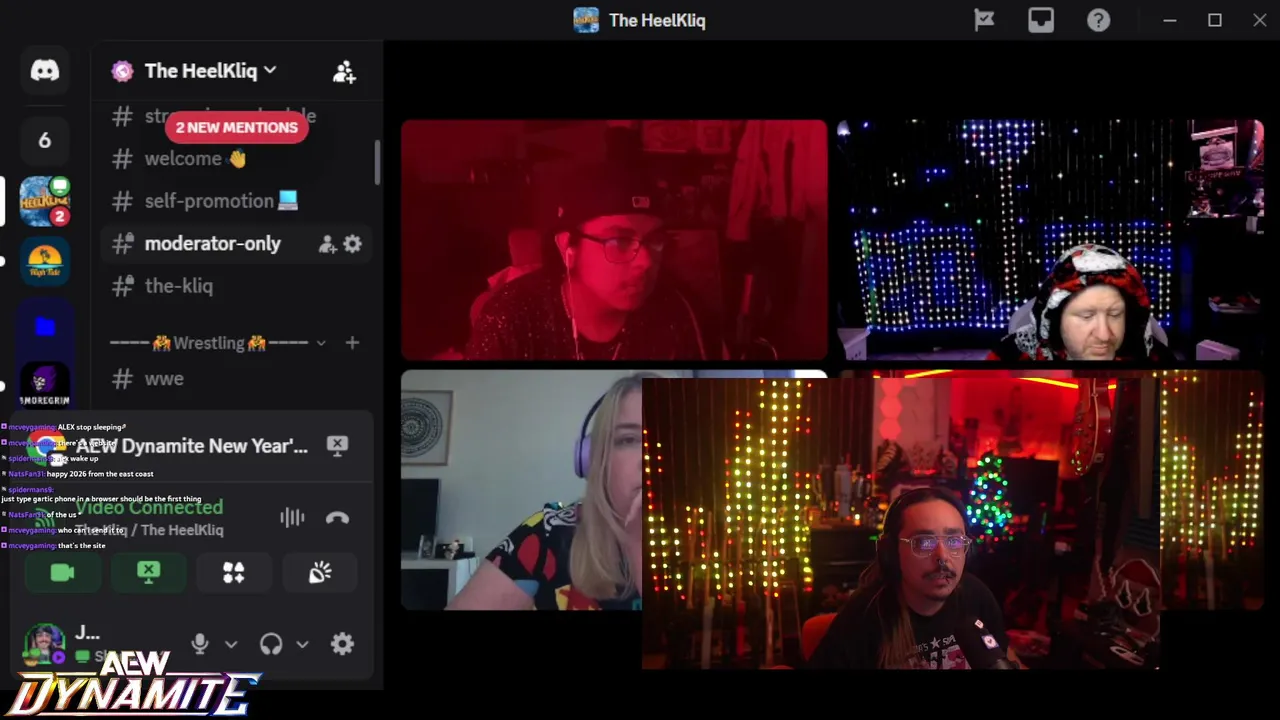Screen dimensions: 1280x720
Task: Click the invite people icon beside The HeelKliq
Action: (x=344, y=72)
